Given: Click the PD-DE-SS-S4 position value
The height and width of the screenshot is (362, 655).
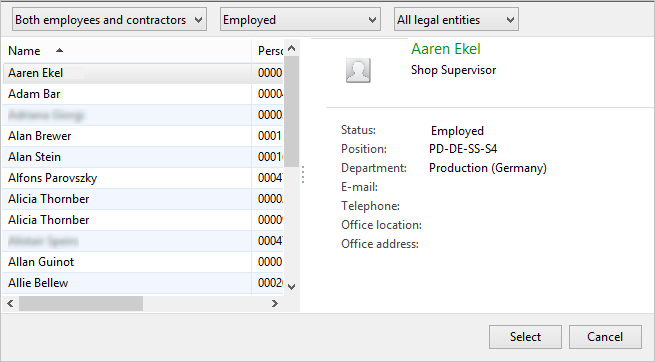Looking at the screenshot, I should (463, 149).
